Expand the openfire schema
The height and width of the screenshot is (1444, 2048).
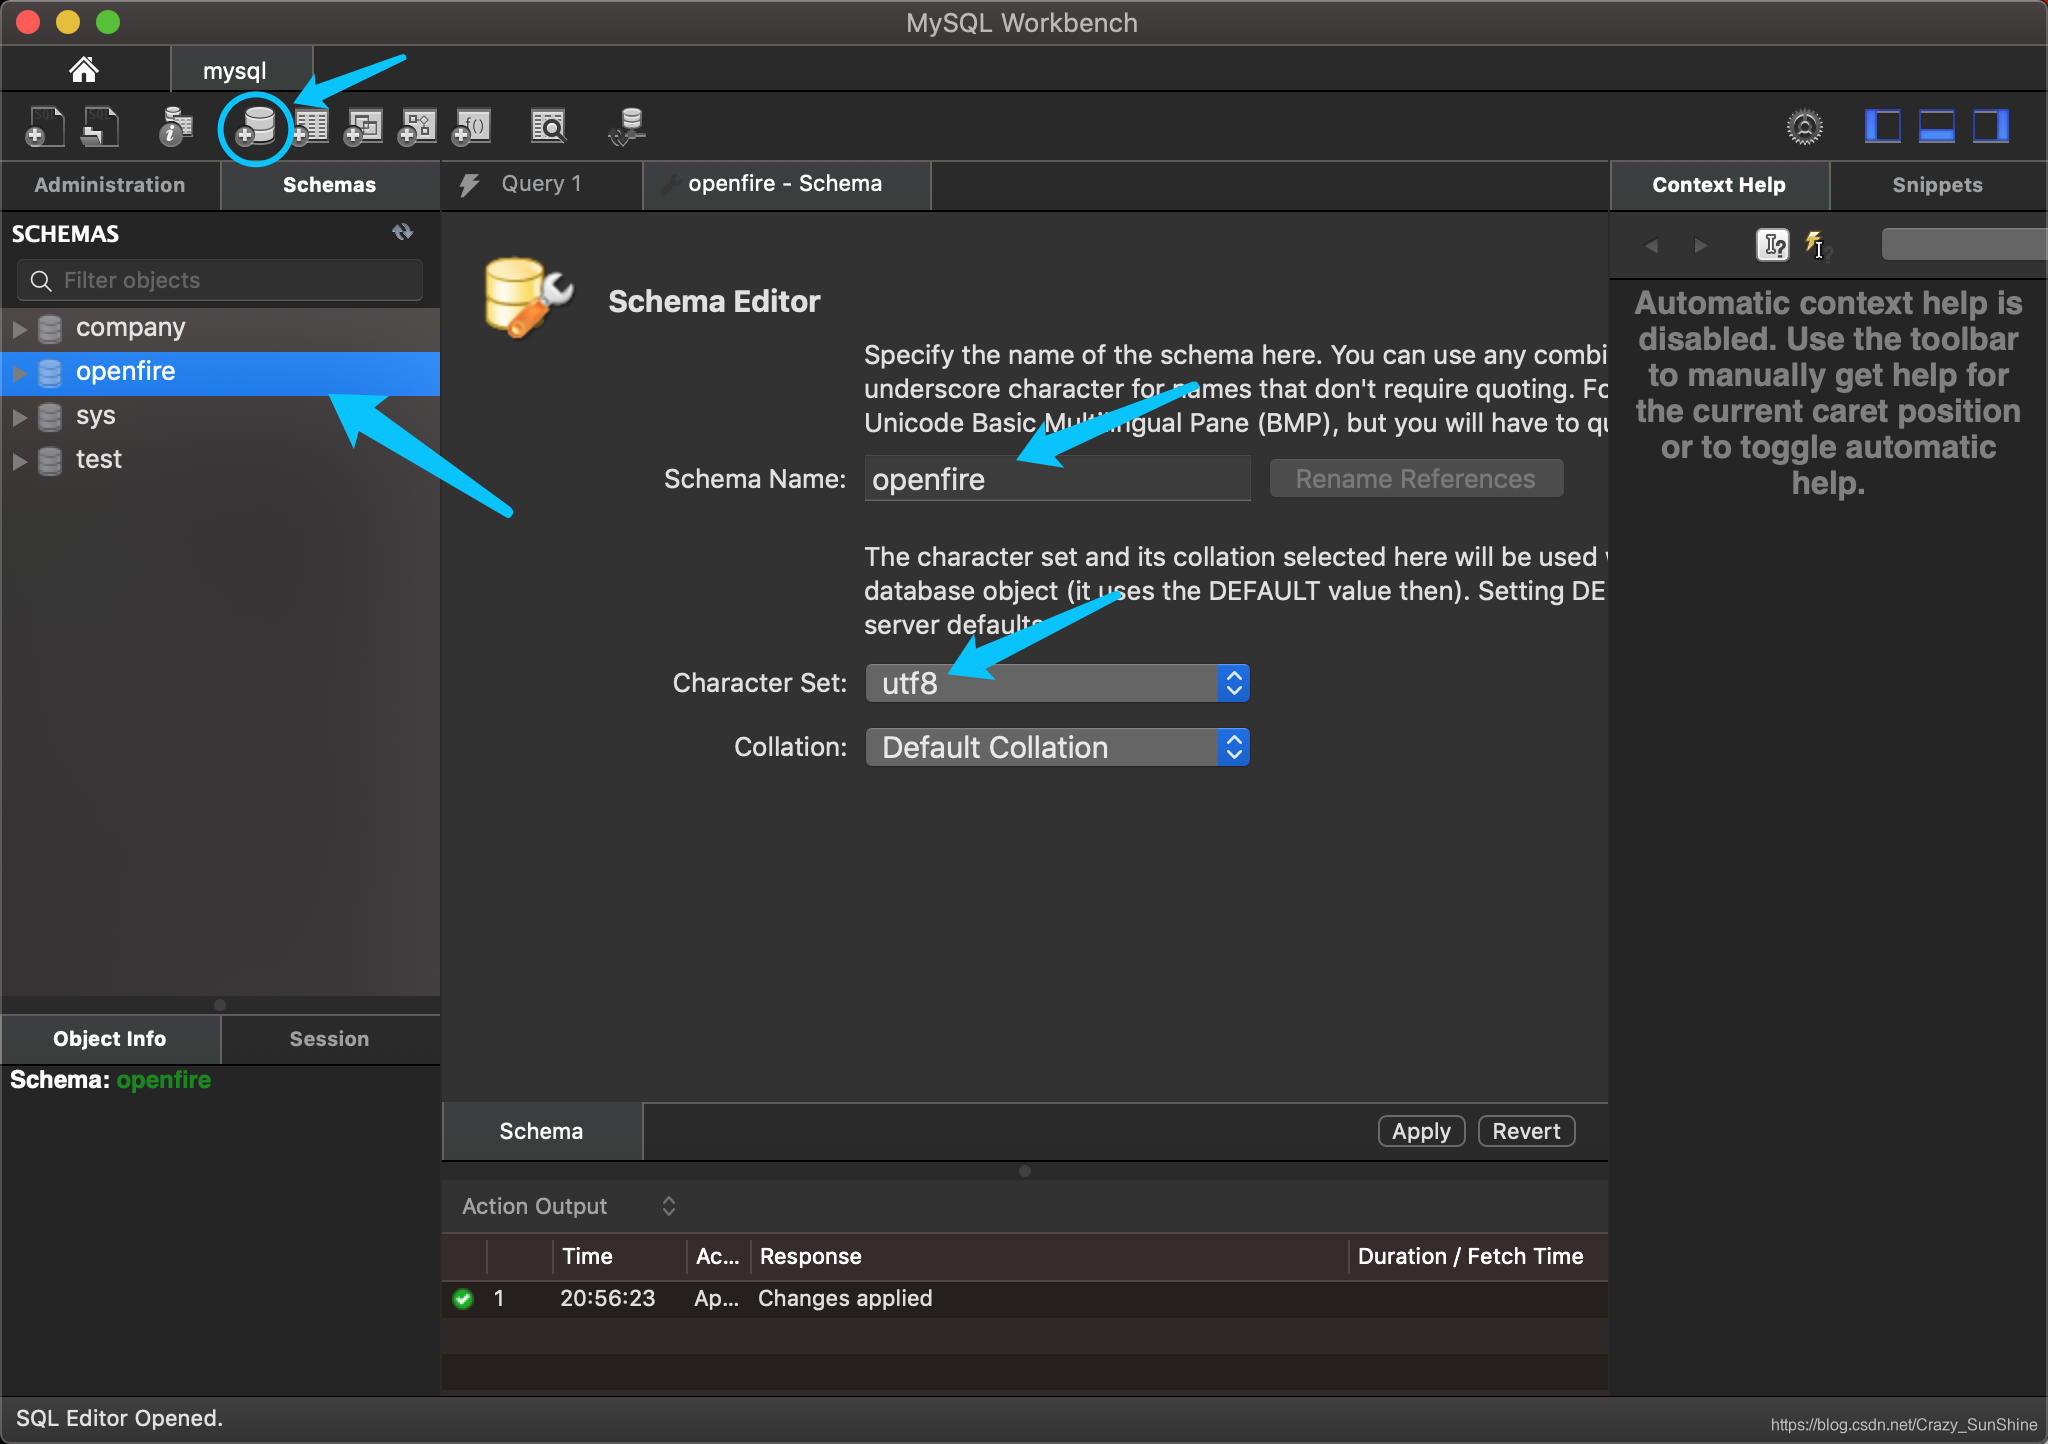(19, 373)
